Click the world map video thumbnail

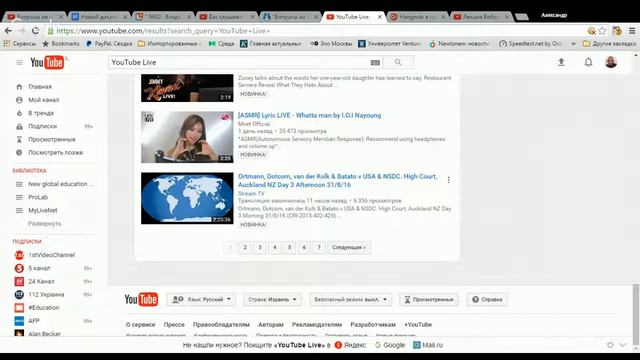(x=187, y=198)
